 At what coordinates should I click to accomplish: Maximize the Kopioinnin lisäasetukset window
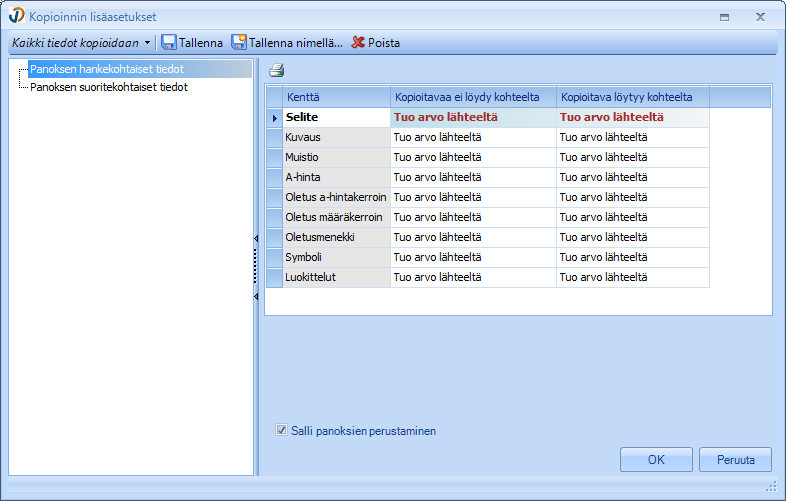pos(724,17)
